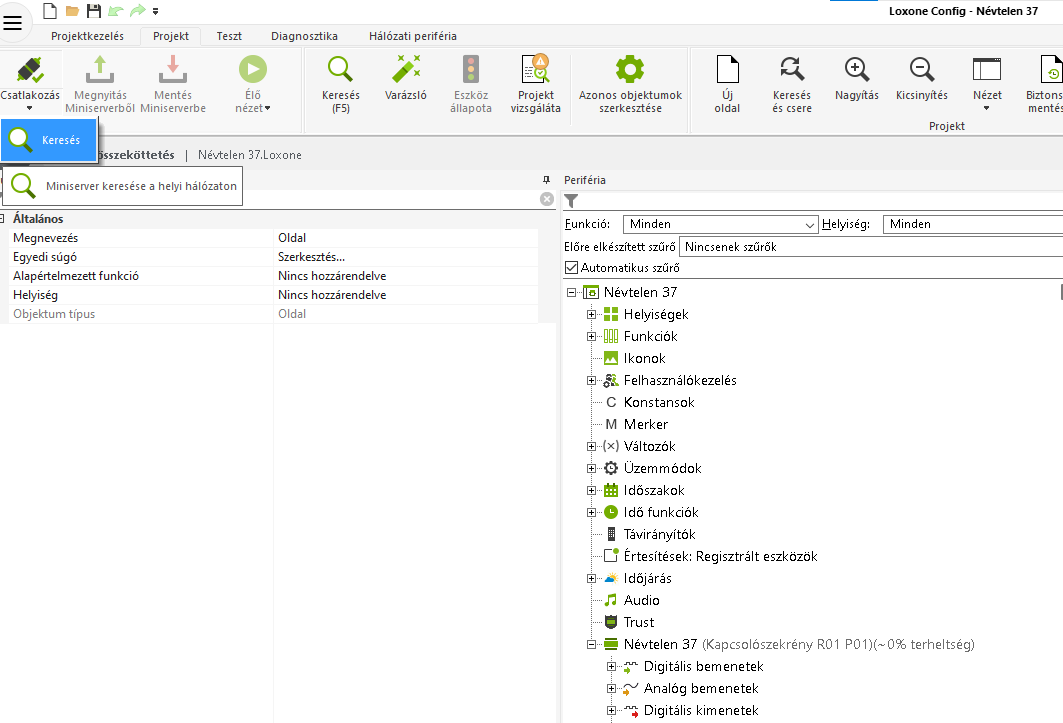Open the Csatlakozás dropdown arrow
Image resolution: width=1063 pixels, height=723 pixels.
pos(29,109)
